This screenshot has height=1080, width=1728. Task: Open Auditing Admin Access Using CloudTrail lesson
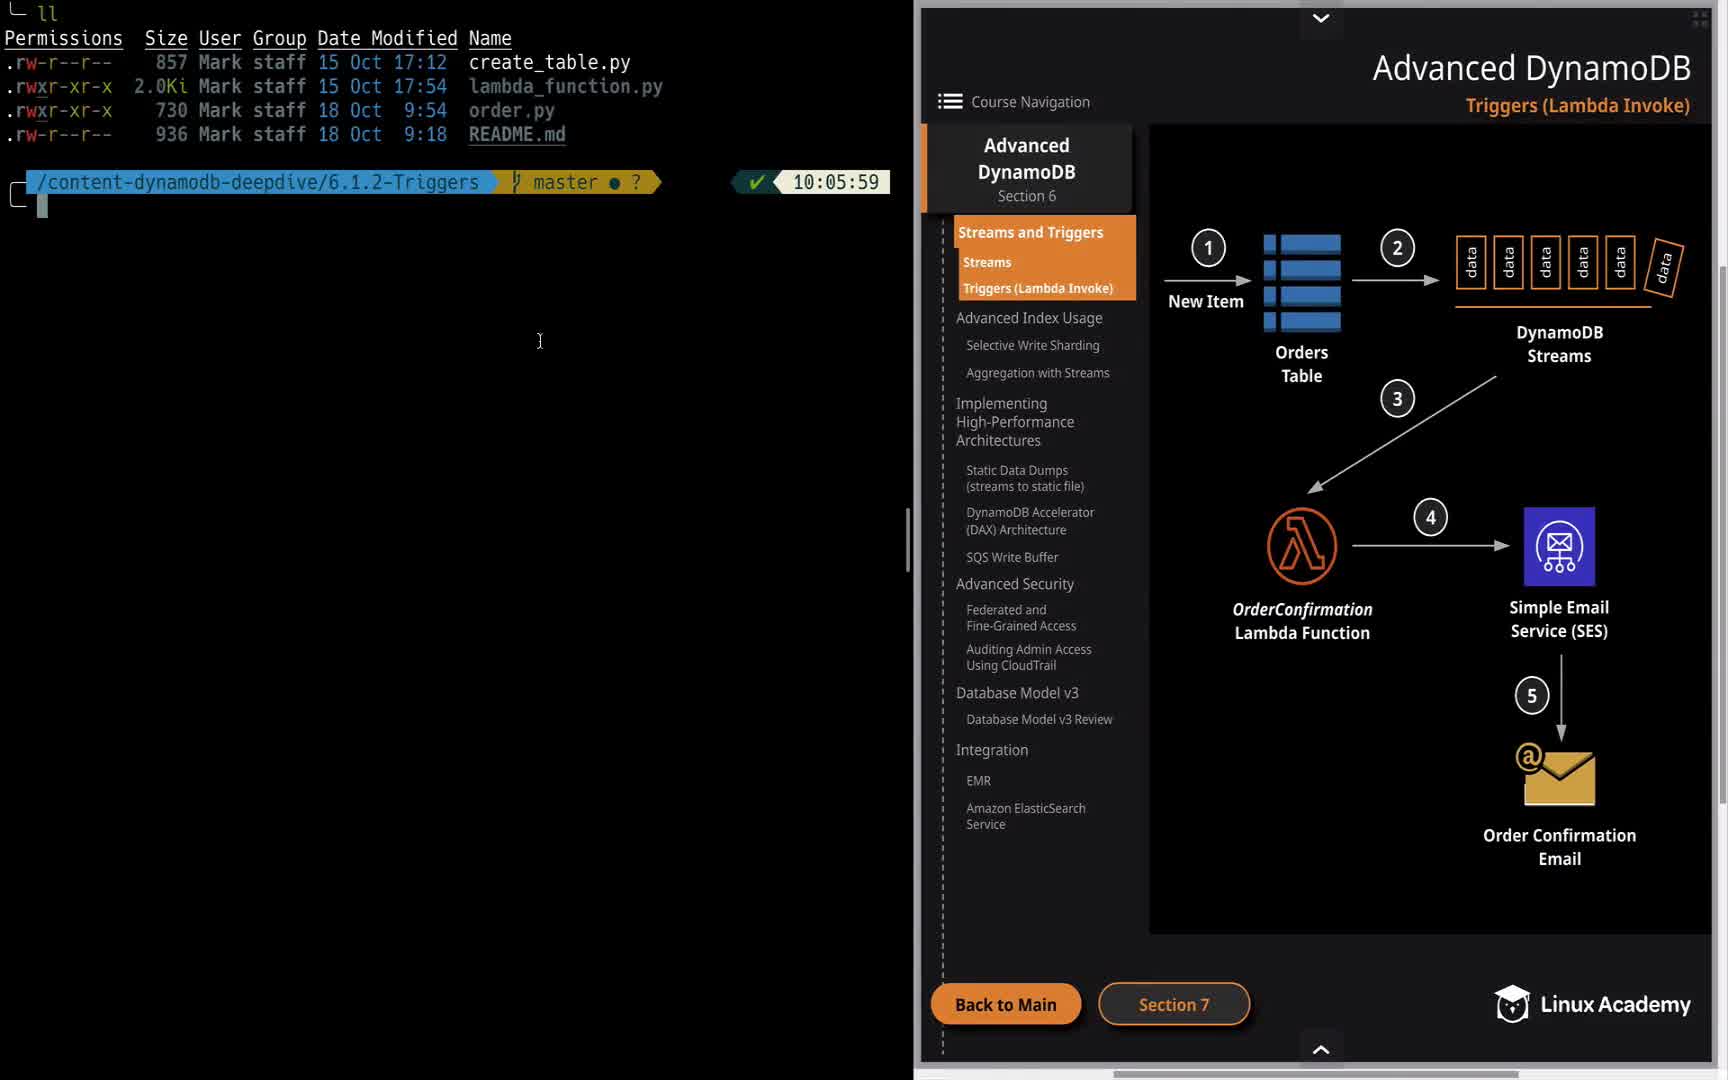(x=1029, y=657)
